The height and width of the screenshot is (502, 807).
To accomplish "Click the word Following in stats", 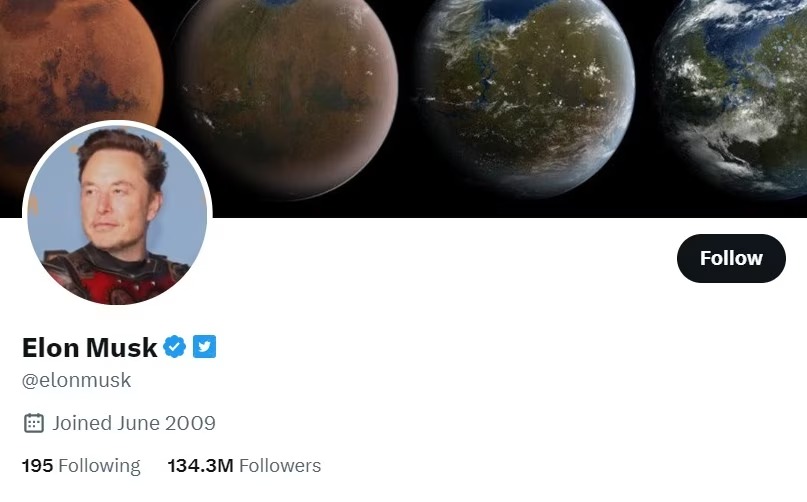I will pos(99,466).
